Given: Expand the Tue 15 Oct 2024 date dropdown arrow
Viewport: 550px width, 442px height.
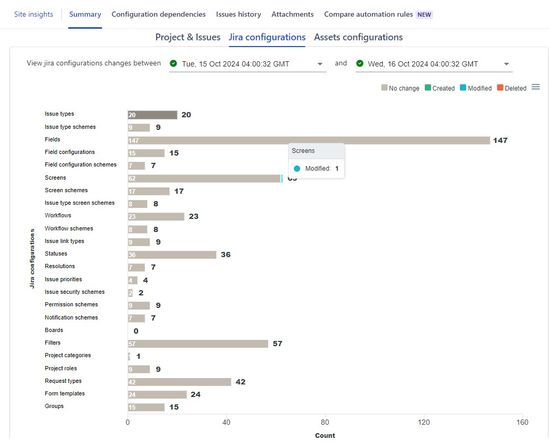Looking at the screenshot, I should point(320,64).
